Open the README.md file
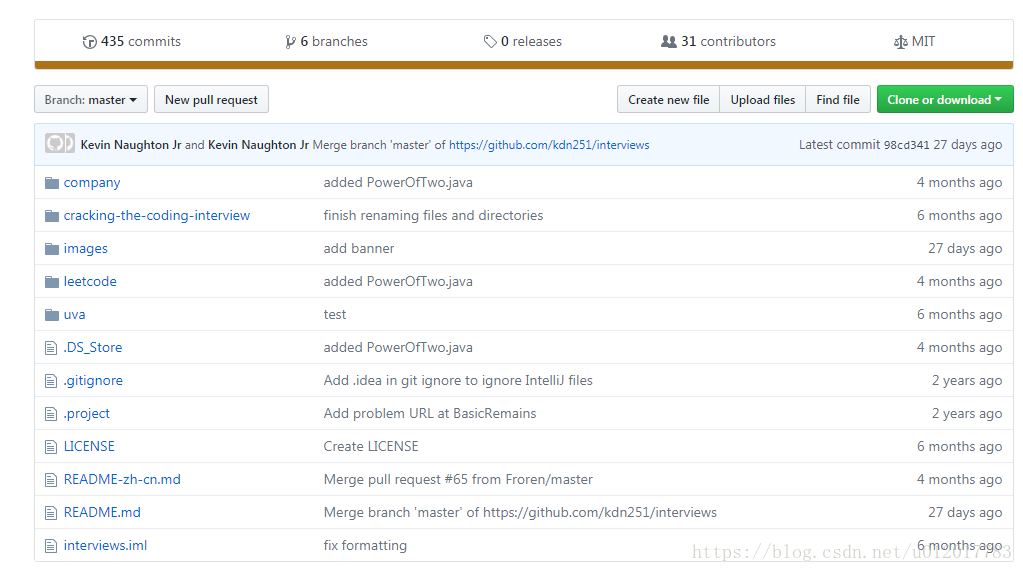1023x572 pixels. coord(102,513)
